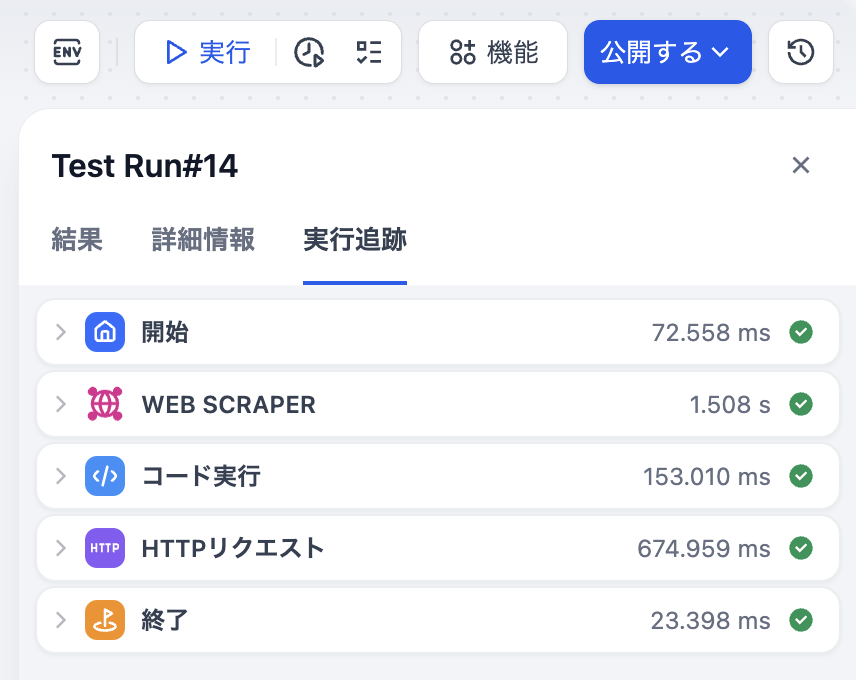Click the blue 開始 home node icon
This screenshot has width=856, height=680.
coord(105,332)
